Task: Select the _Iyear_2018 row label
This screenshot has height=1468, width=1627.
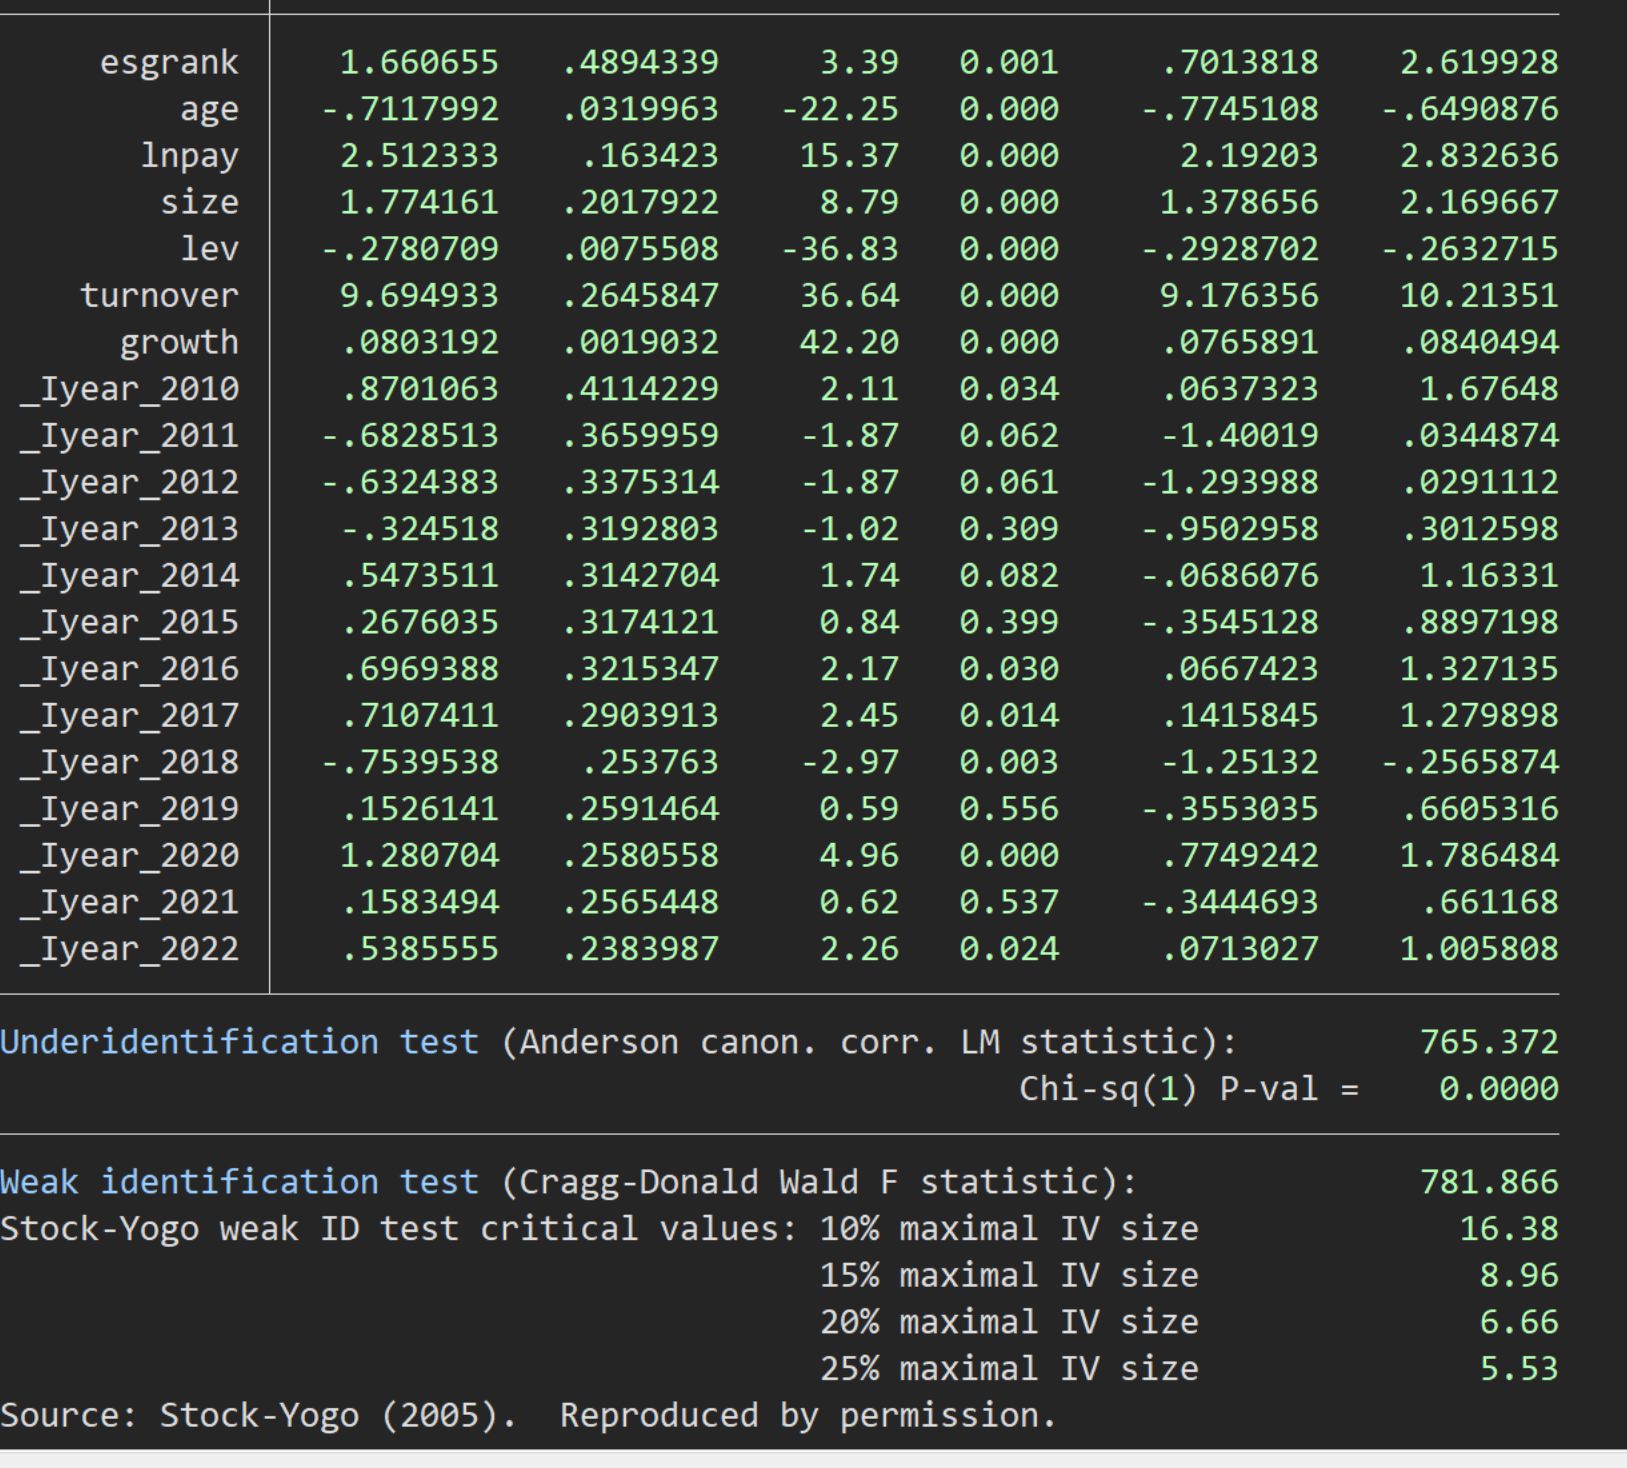Action: coord(129,762)
